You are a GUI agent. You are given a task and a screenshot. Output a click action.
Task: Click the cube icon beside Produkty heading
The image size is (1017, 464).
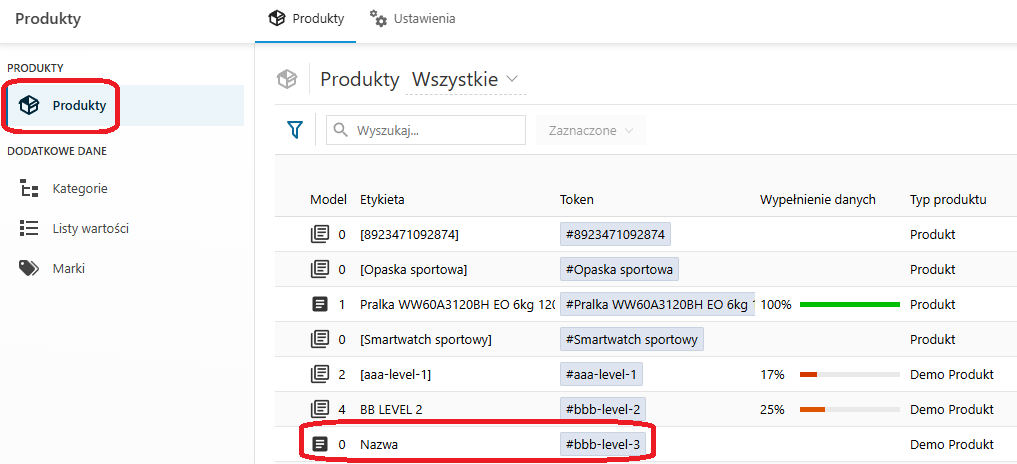point(287,80)
